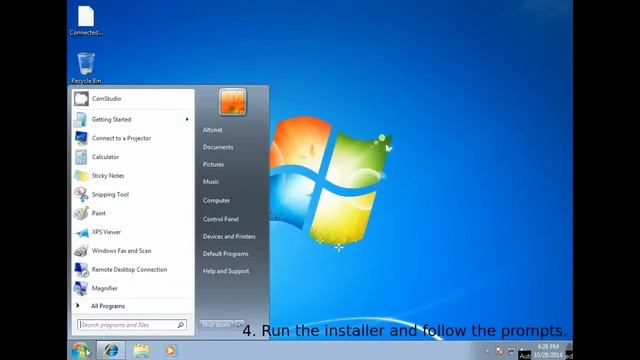Open Internet Explorer from the taskbar
Screen dimensions: 640x360
click(x=111, y=351)
